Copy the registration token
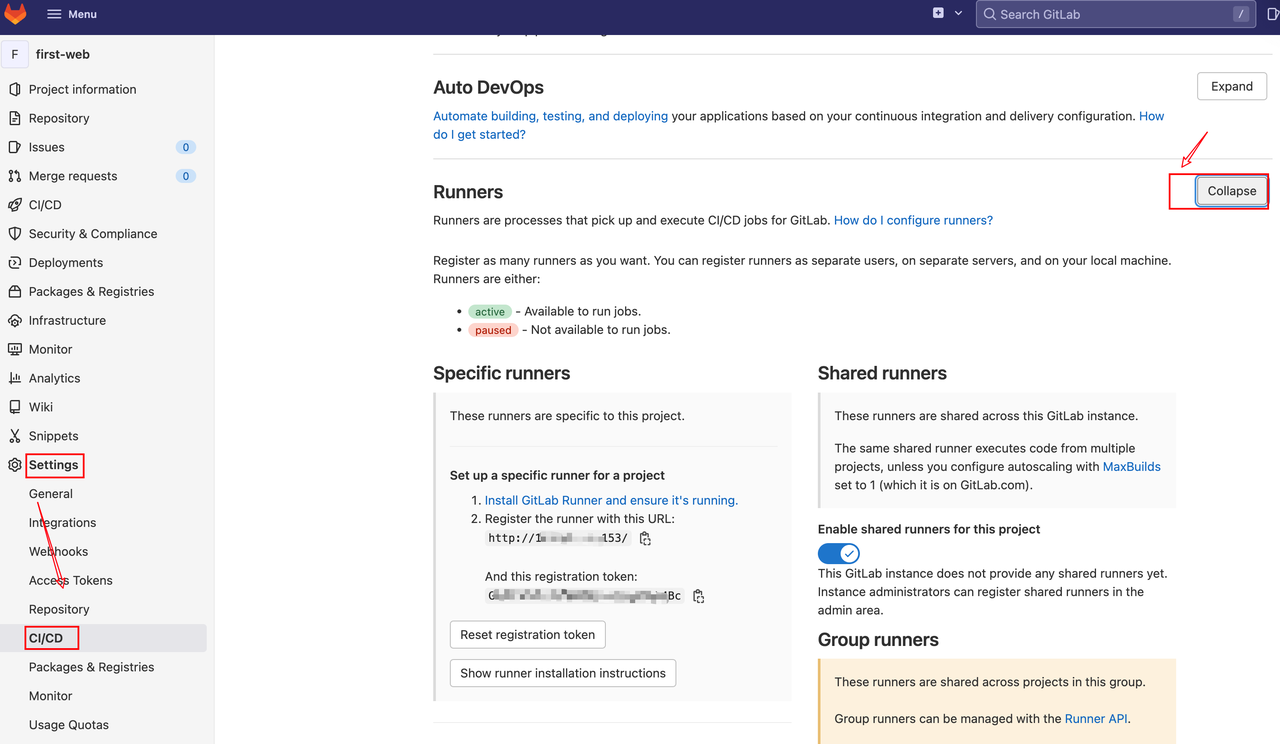The image size is (1280, 744). (698, 596)
